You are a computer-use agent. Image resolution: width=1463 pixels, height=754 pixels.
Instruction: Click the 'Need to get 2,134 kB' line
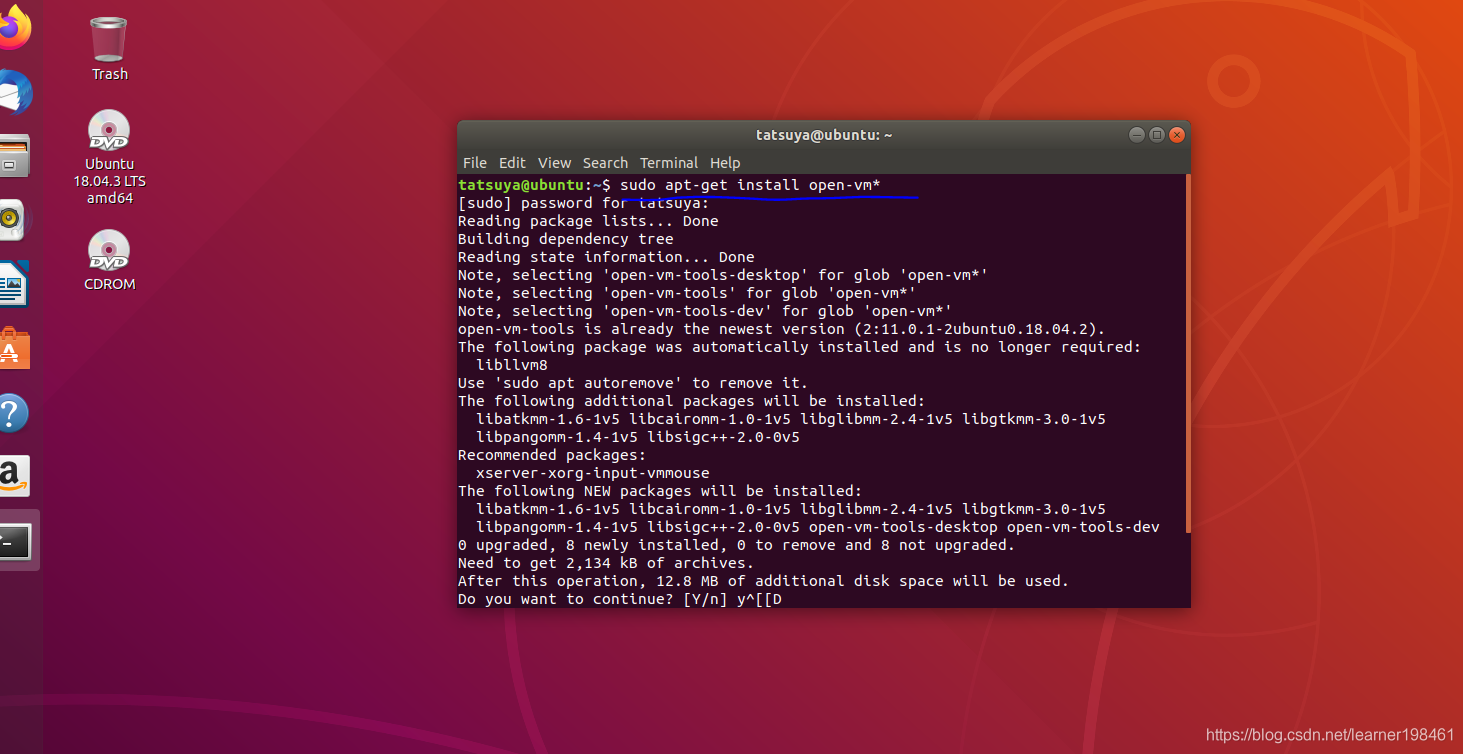pos(606,563)
